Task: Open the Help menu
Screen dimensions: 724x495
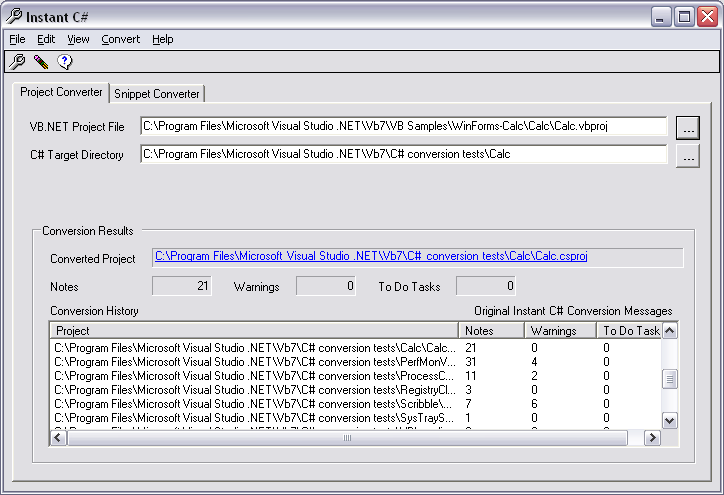Action: coord(163,39)
